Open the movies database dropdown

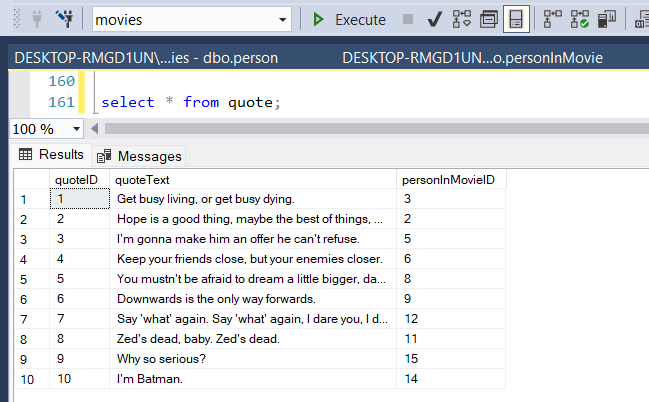click(192, 19)
